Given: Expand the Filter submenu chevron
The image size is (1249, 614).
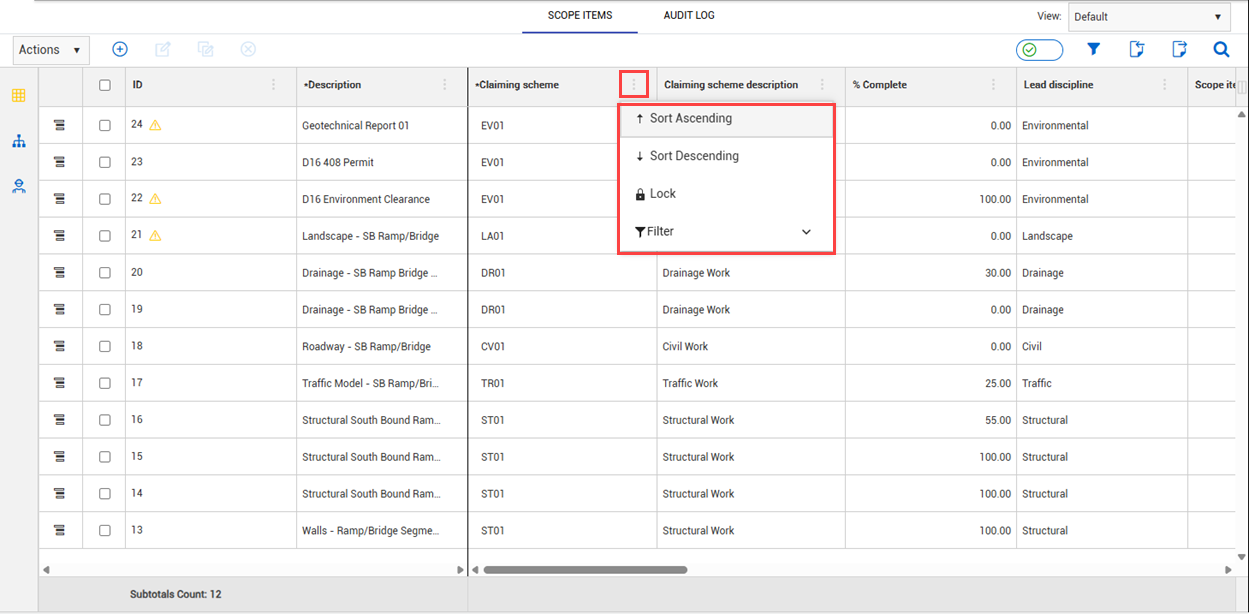Looking at the screenshot, I should (x=807, y=232).
